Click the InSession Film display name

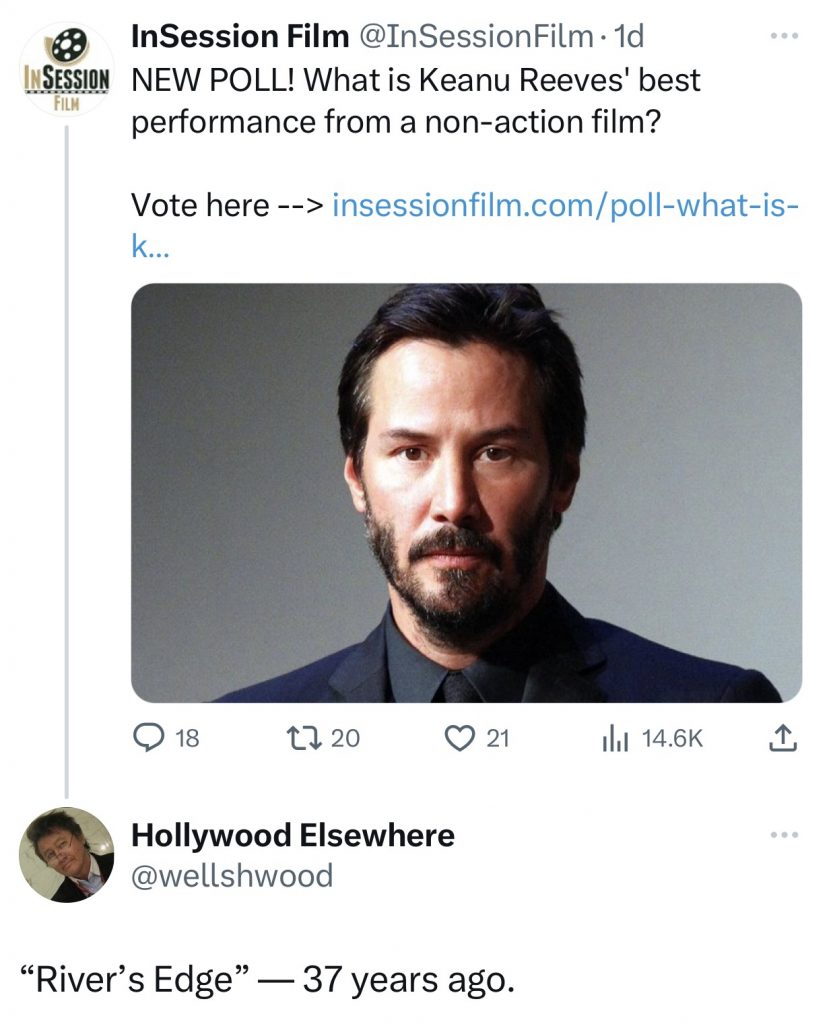[x=234, y=36]
